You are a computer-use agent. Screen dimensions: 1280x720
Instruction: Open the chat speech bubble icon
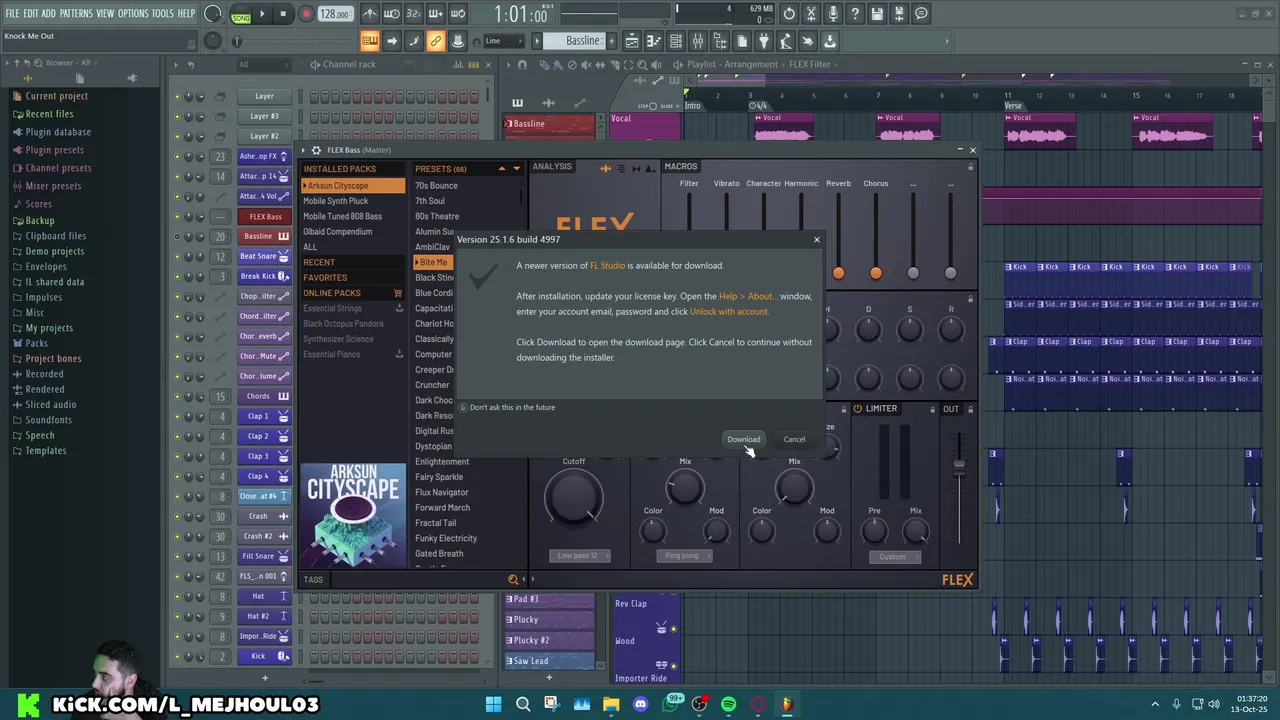tap(921, 14)
